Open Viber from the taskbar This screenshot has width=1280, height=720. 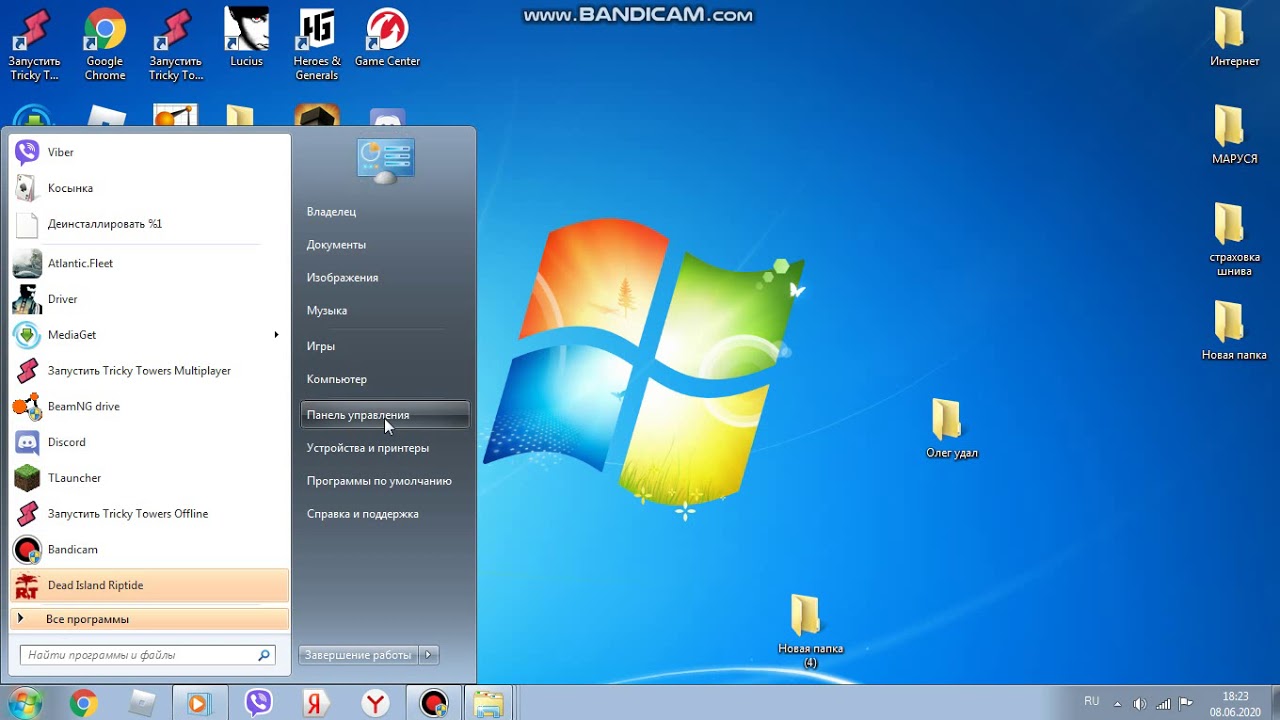[x=259, y=704]
